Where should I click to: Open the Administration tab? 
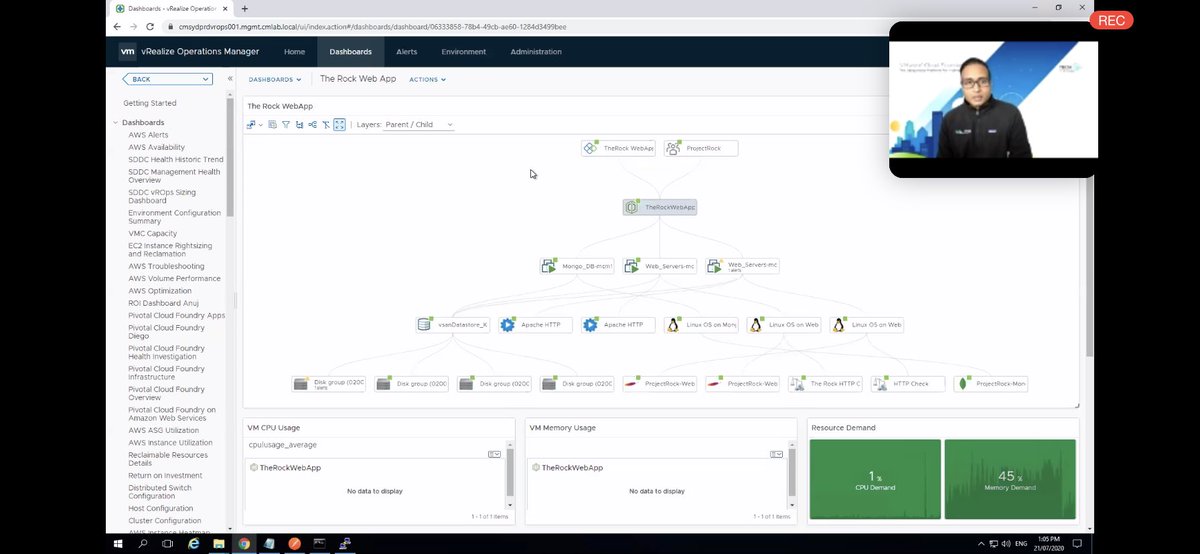click(536, 52)
